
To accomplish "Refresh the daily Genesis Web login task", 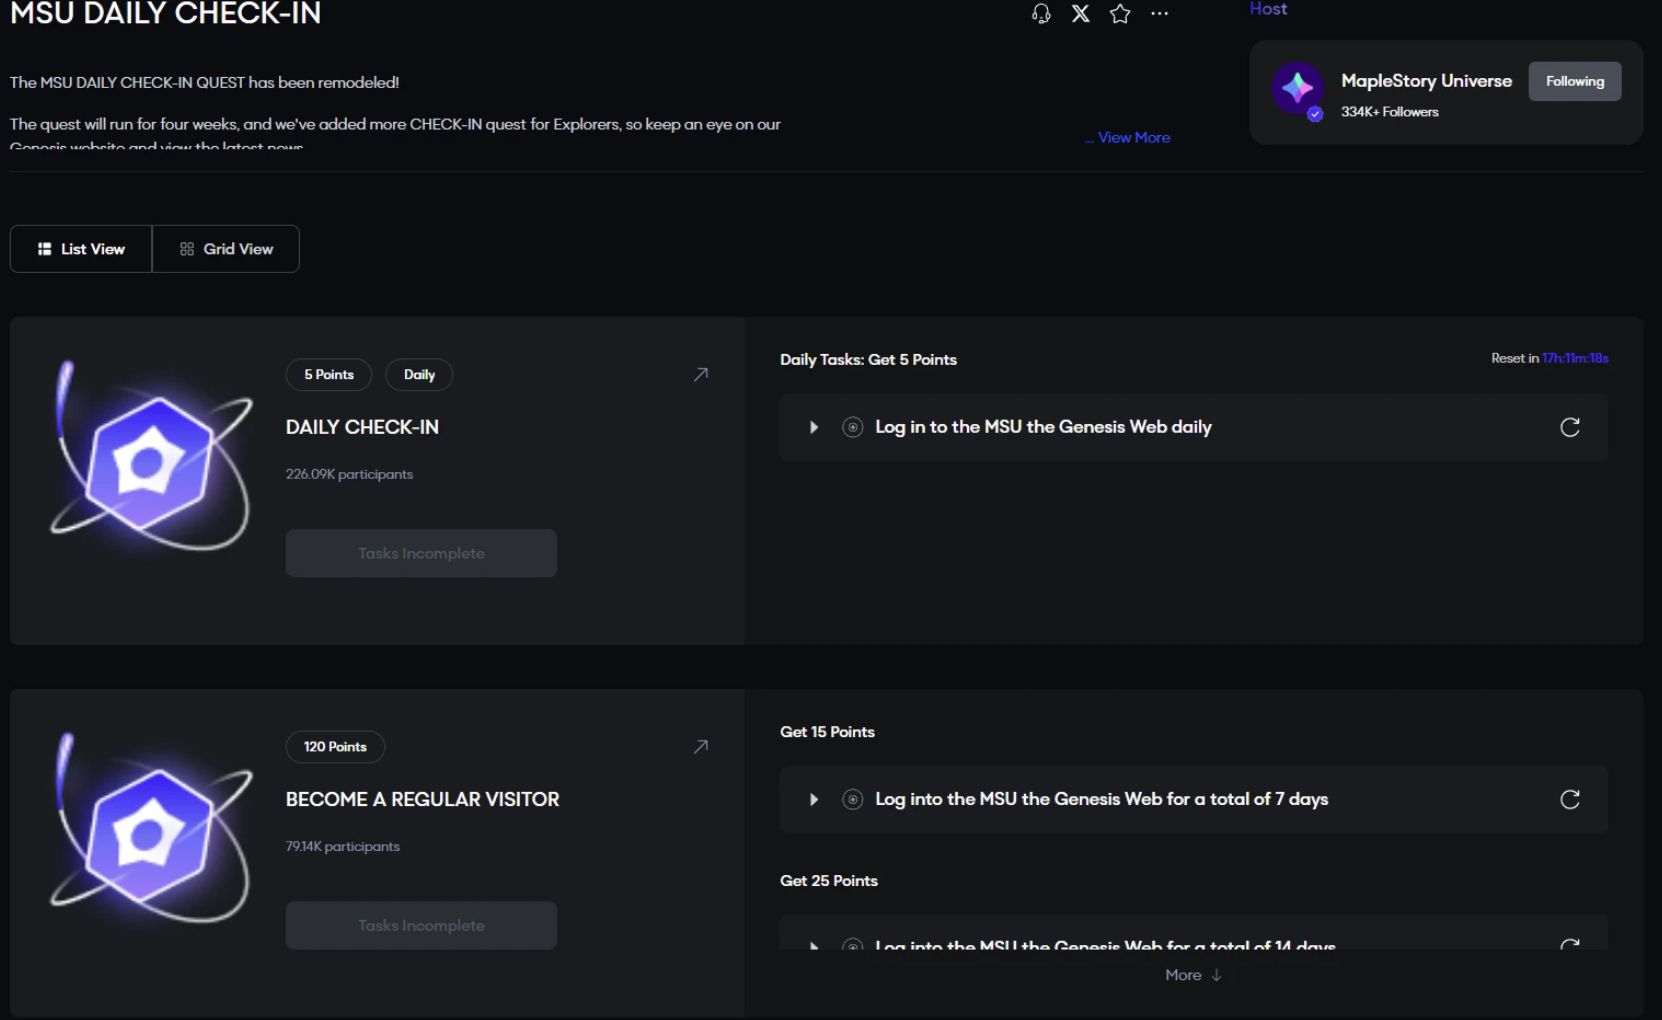I will tap(1570, 427).
